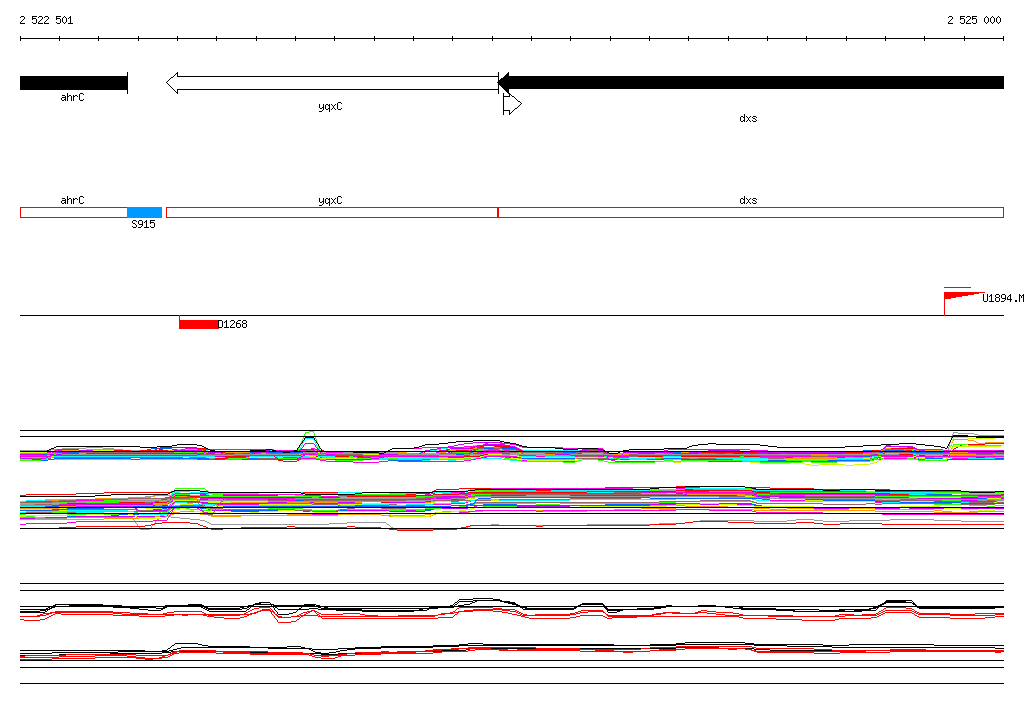Image resolution: width=1024 pixels, height=714 pixels.
Task: Click the S915 text label
Action: (x=144, y=224)
